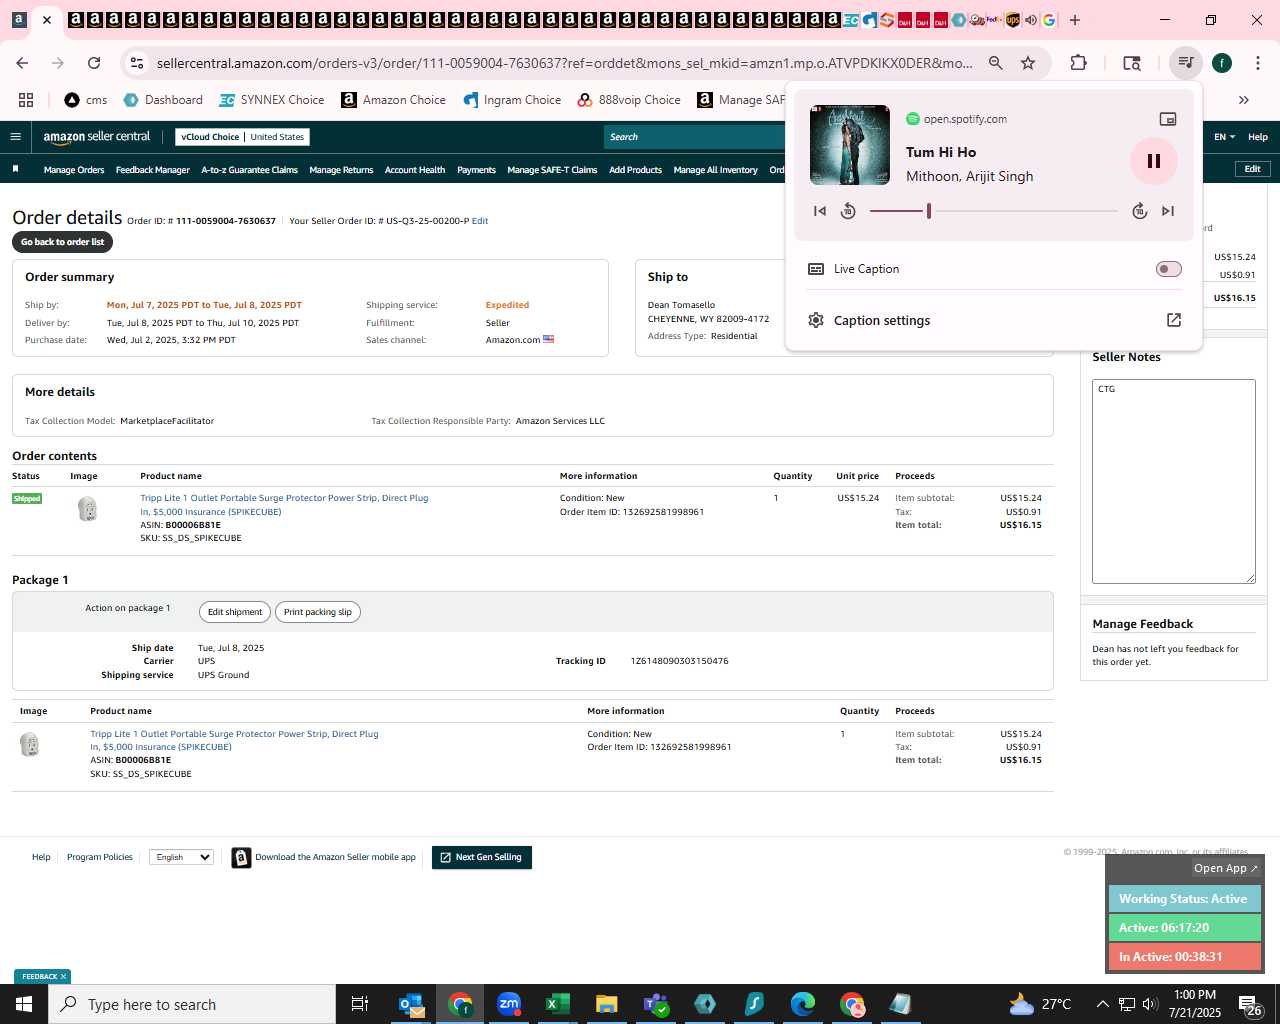The width and height of the screenshot is (1280, 1024).
Task: Open Add Products menu item
Action: pos(635,170)
